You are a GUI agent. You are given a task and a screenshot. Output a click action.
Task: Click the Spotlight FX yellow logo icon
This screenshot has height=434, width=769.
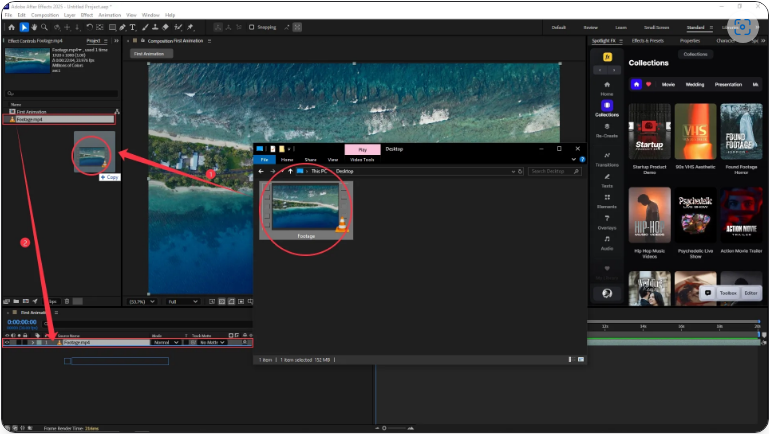click(607, 57)
